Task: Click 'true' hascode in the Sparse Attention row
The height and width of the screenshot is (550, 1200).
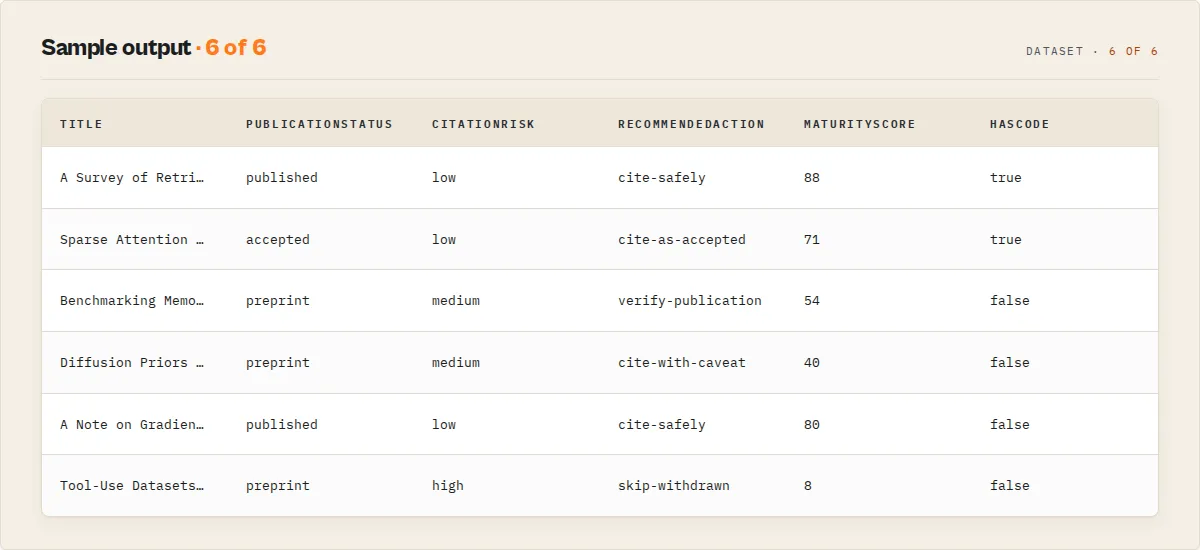Action: (x=1006, y=240)
